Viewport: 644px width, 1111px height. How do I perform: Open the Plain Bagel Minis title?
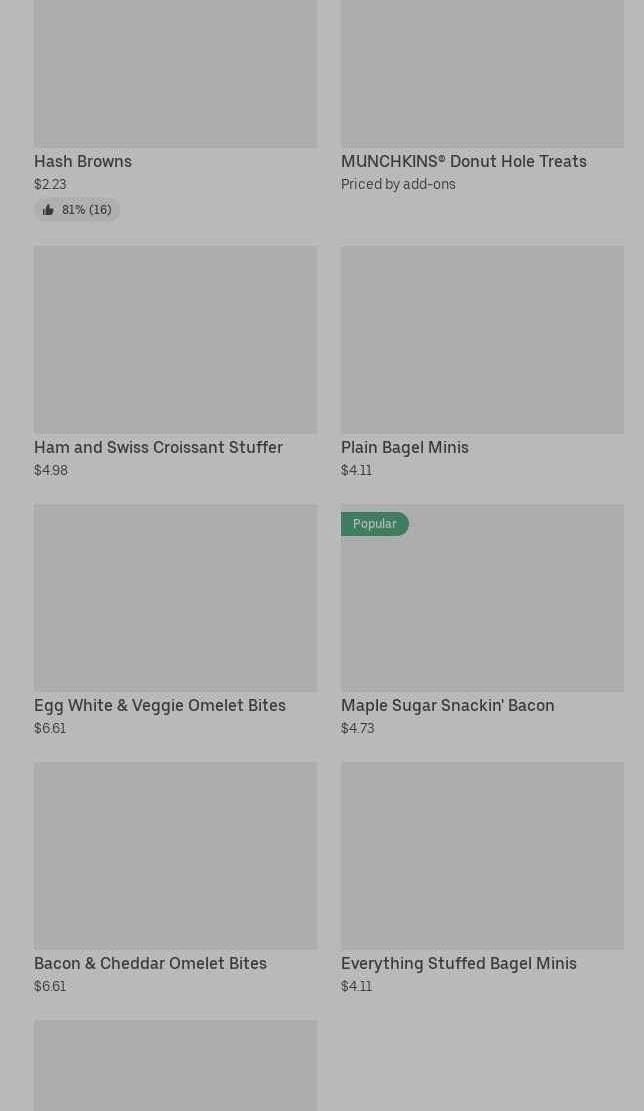(405, 448)
